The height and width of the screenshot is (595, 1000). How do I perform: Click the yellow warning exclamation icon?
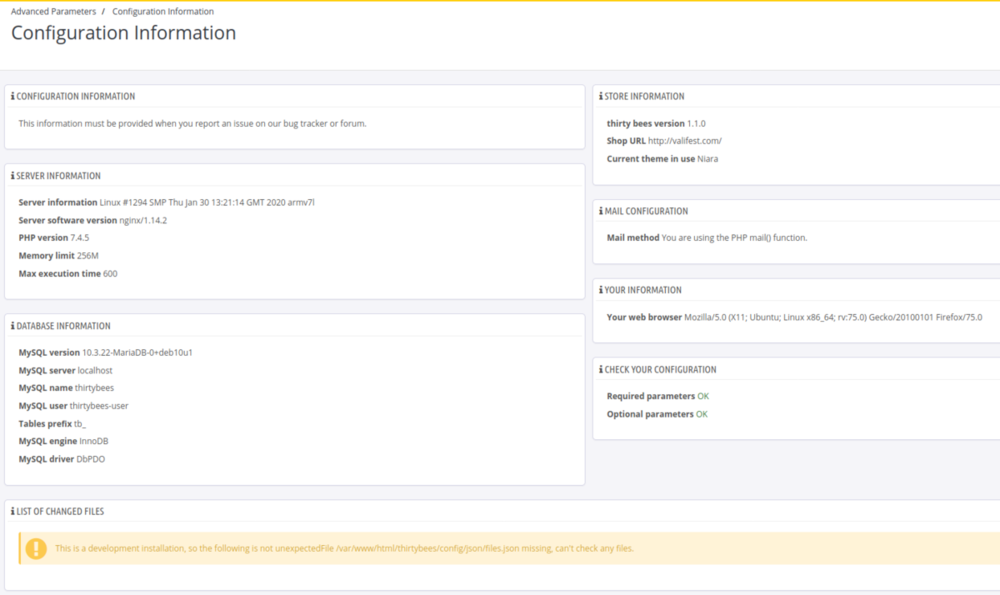pos(36,548)
